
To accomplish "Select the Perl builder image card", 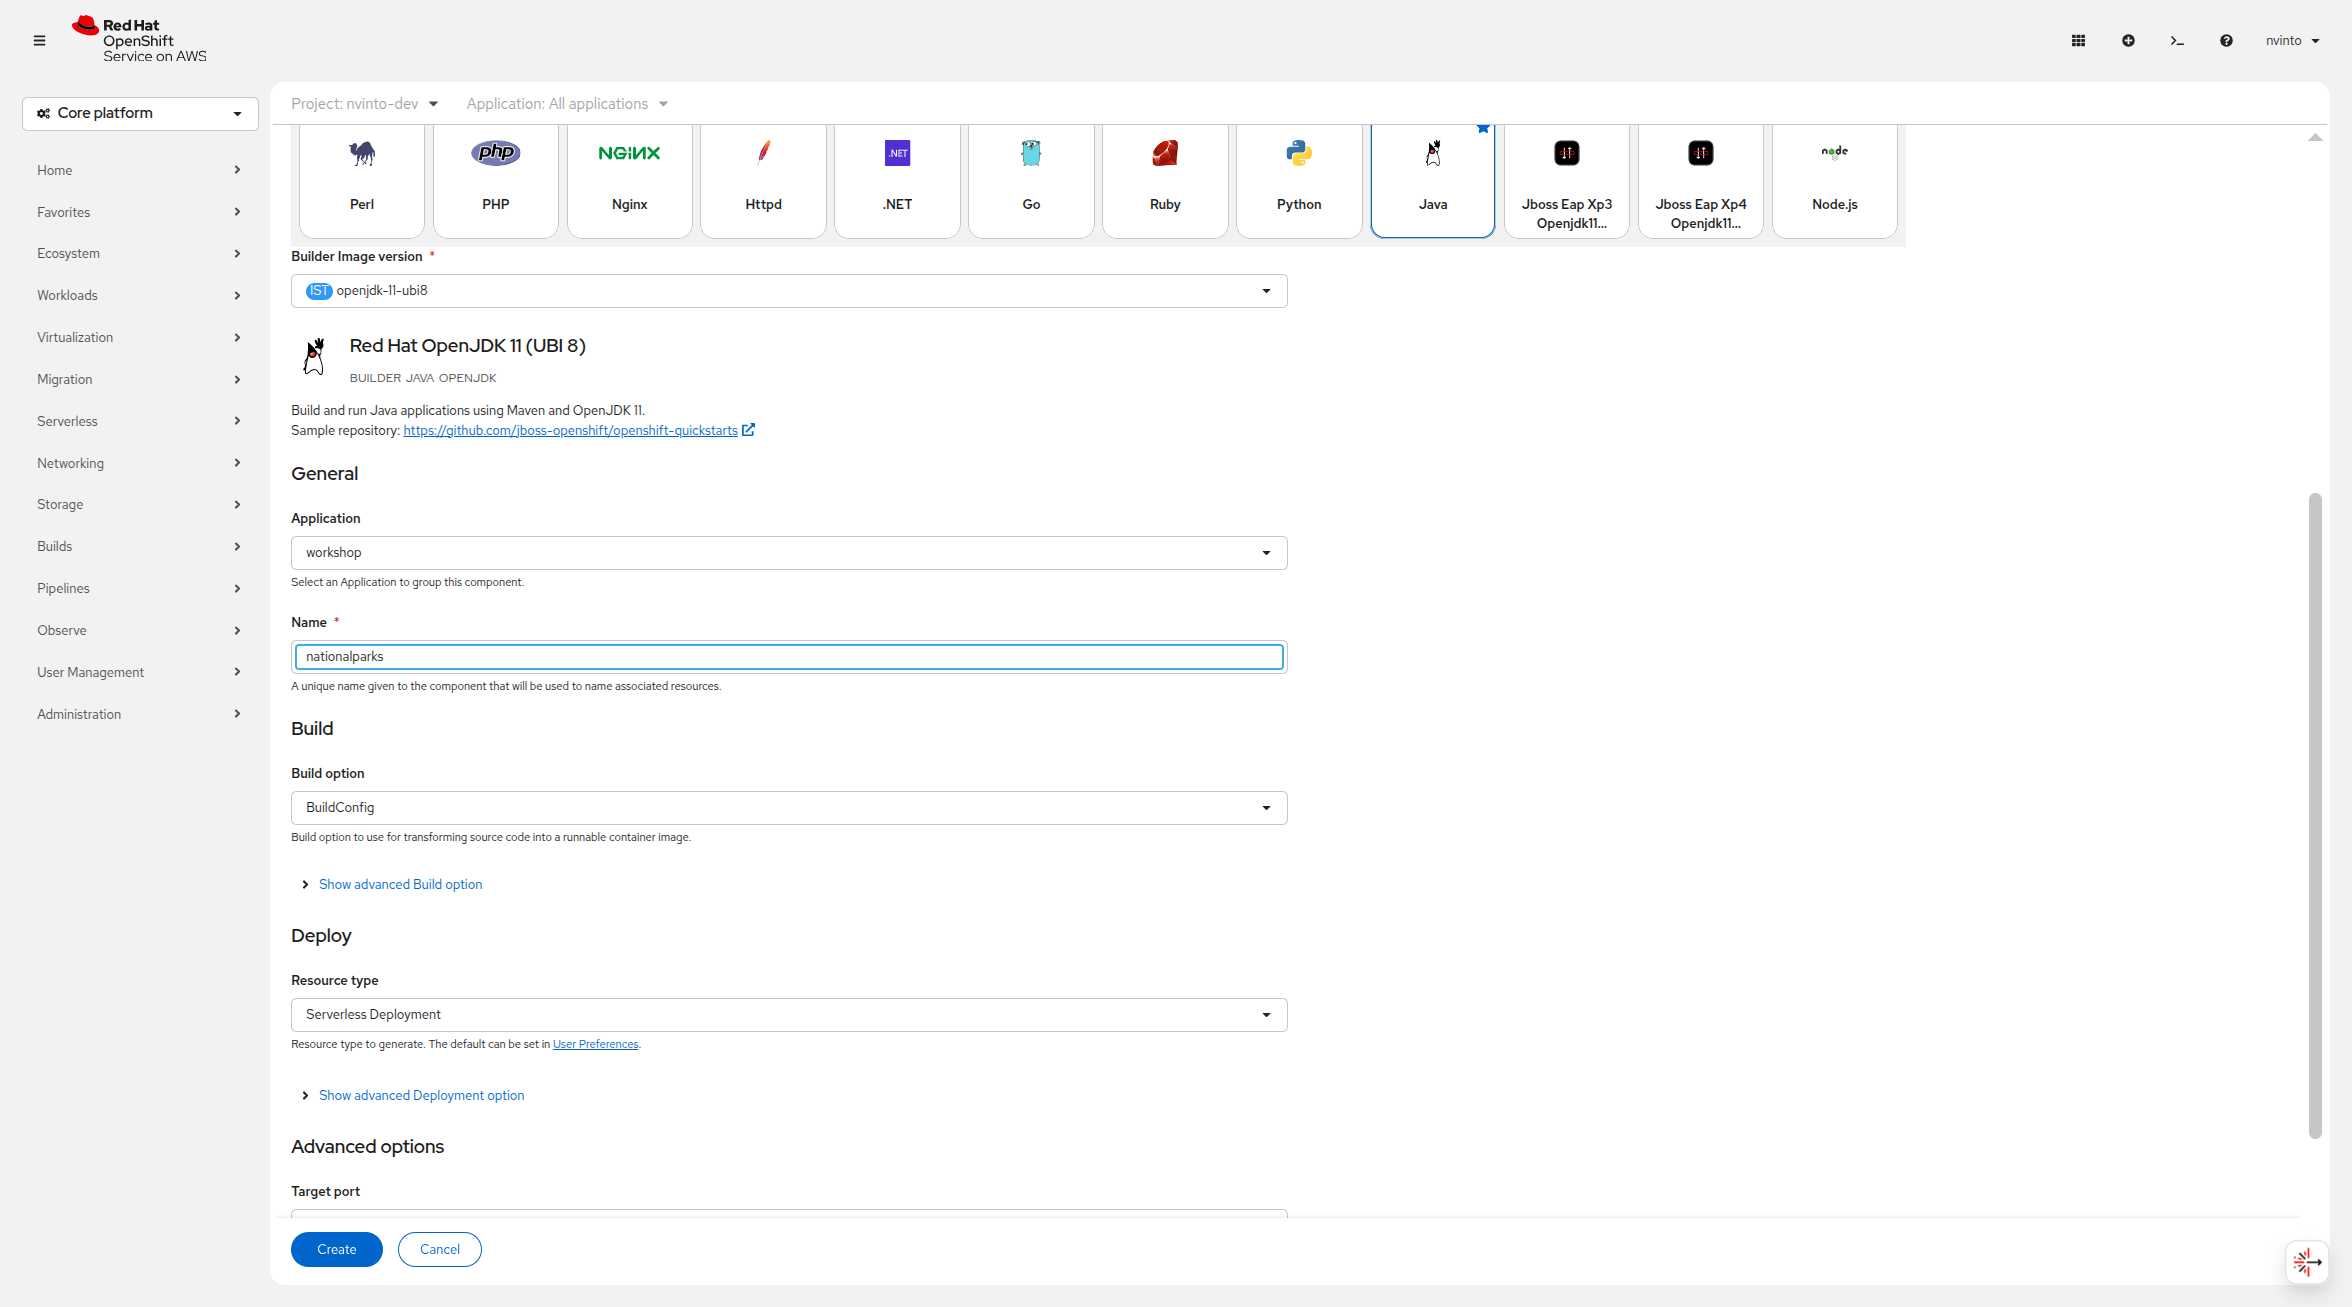I will pos(362,181).
